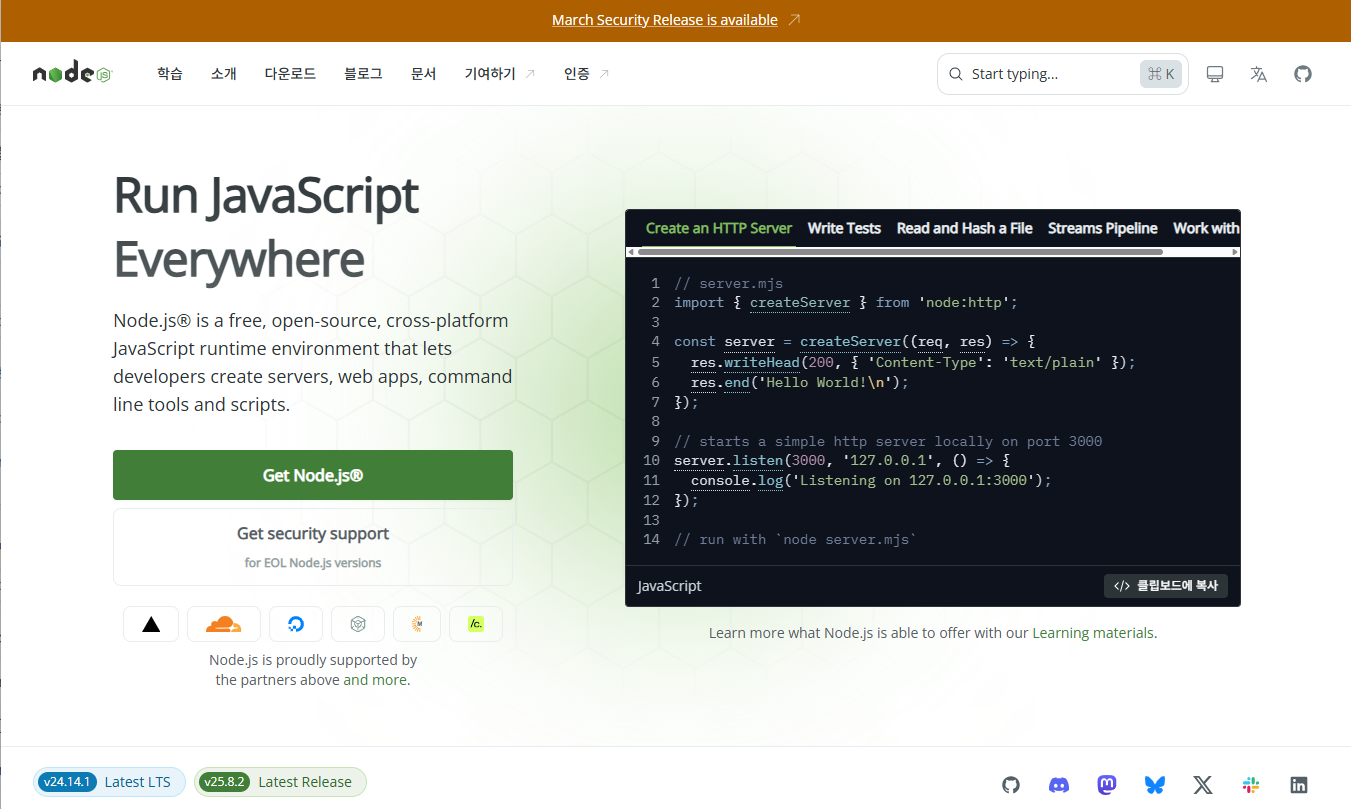Open the LinkedIn icon in the footer
1351x809 pixels.
[1298, 785]
